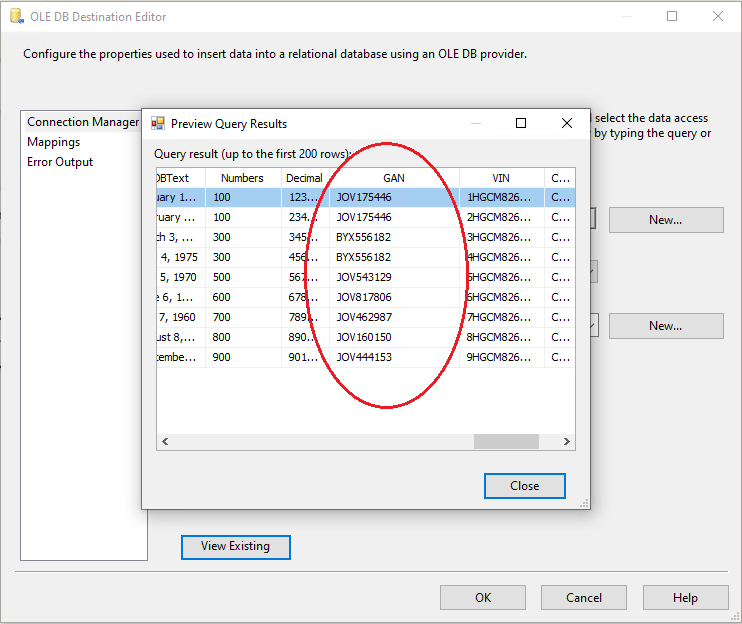Open the Error Output page
Image resolution: width=742 pixels, height=624 pixels.
[60, 162]
